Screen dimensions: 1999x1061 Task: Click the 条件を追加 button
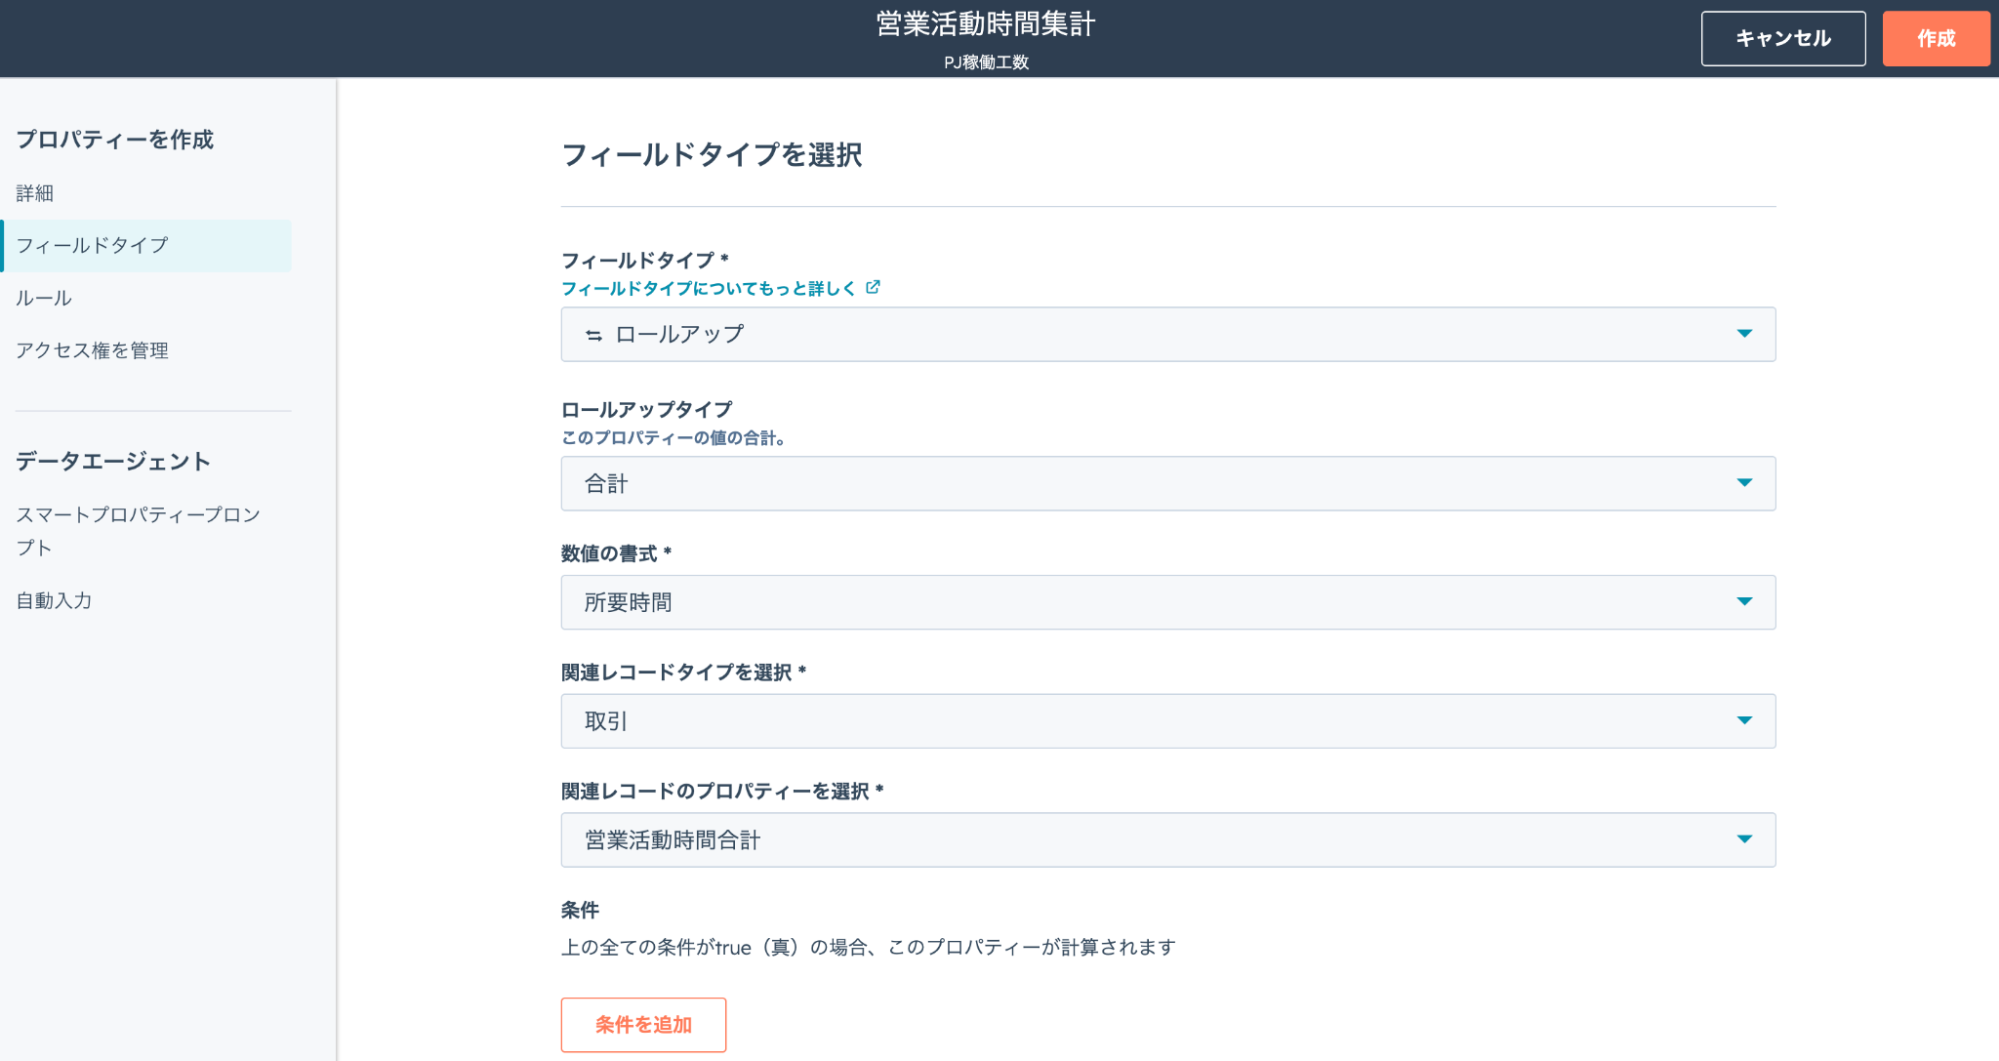click(x=643, y=1025)
